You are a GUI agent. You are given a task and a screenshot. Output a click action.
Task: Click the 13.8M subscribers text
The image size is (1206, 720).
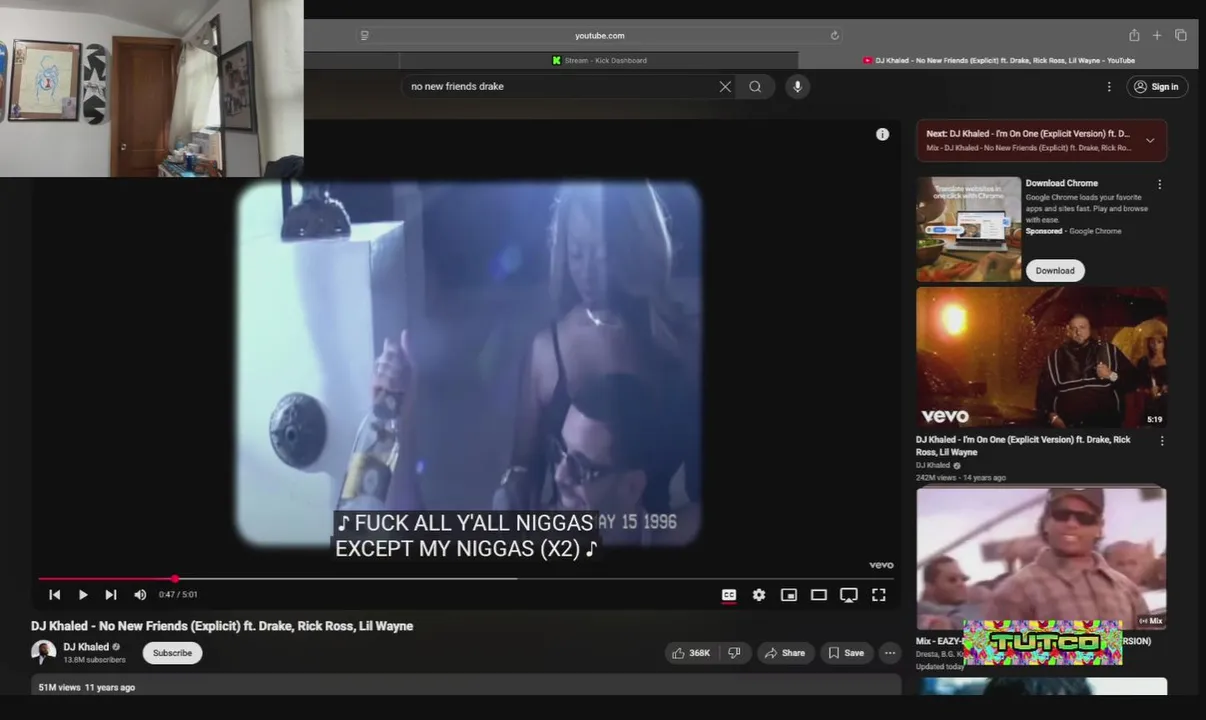point(95,660)
